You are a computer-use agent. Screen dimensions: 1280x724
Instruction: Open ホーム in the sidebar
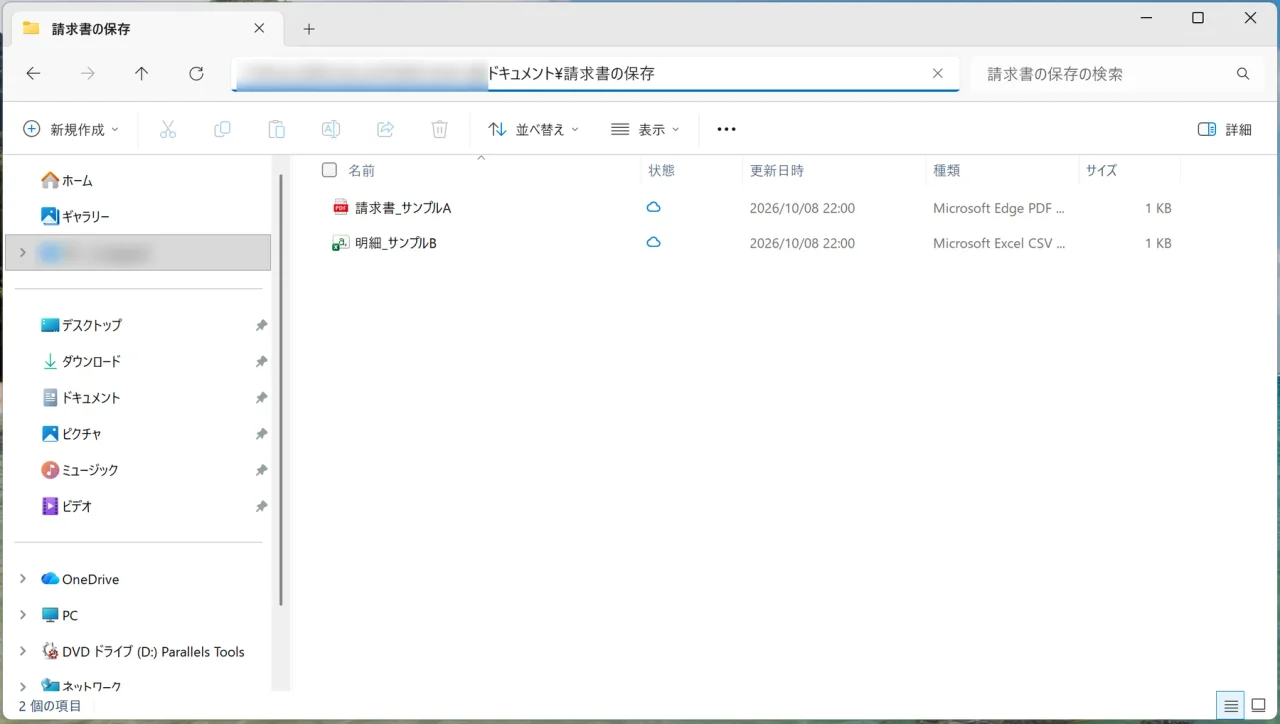pyautogui.click(x=67, y=180)
